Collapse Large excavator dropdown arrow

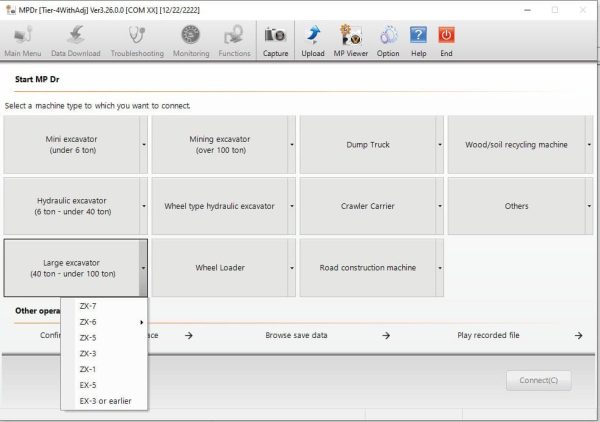point(143,268)
